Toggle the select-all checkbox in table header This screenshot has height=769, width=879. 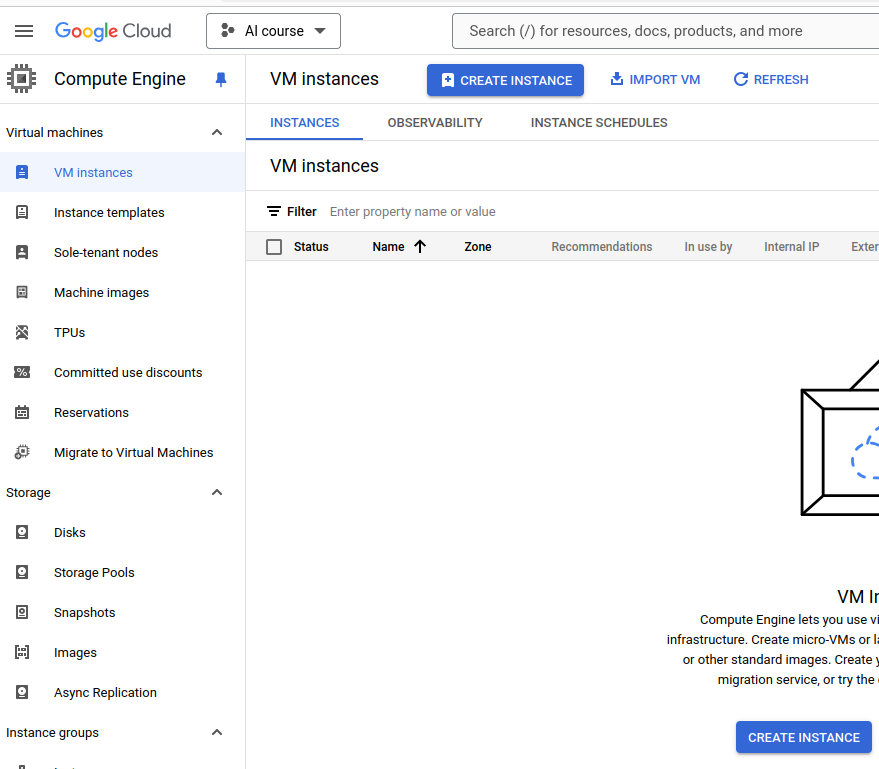click(274, 247)
